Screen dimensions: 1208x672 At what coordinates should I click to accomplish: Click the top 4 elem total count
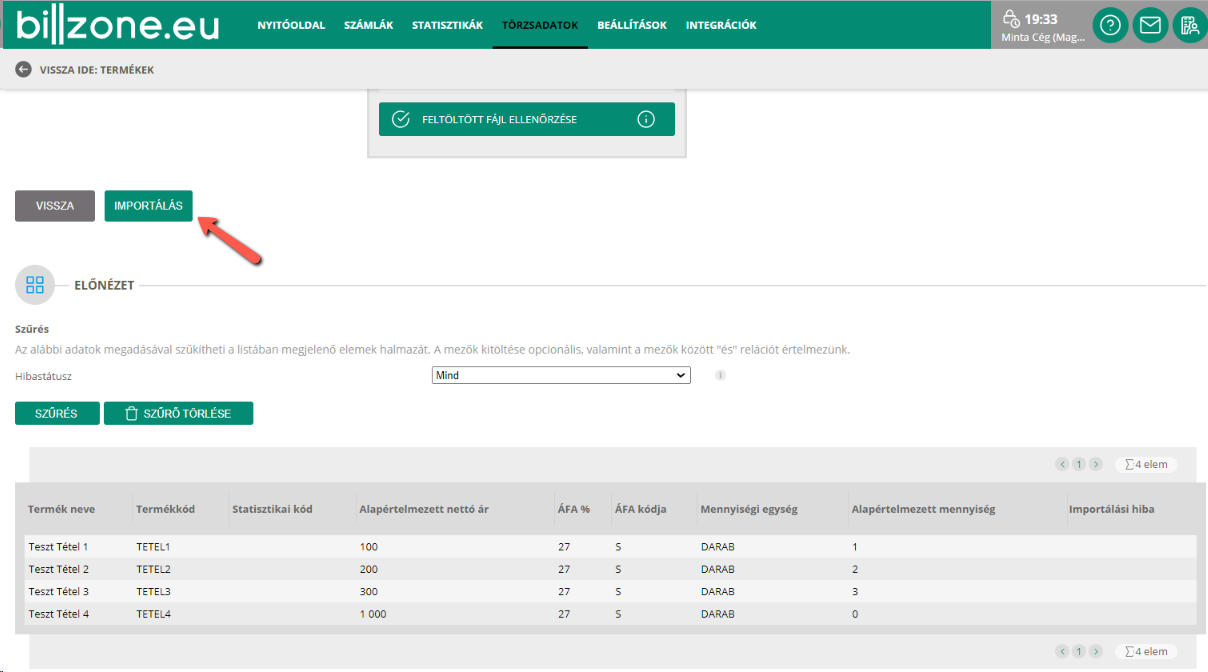click(x=1146, y=464)
